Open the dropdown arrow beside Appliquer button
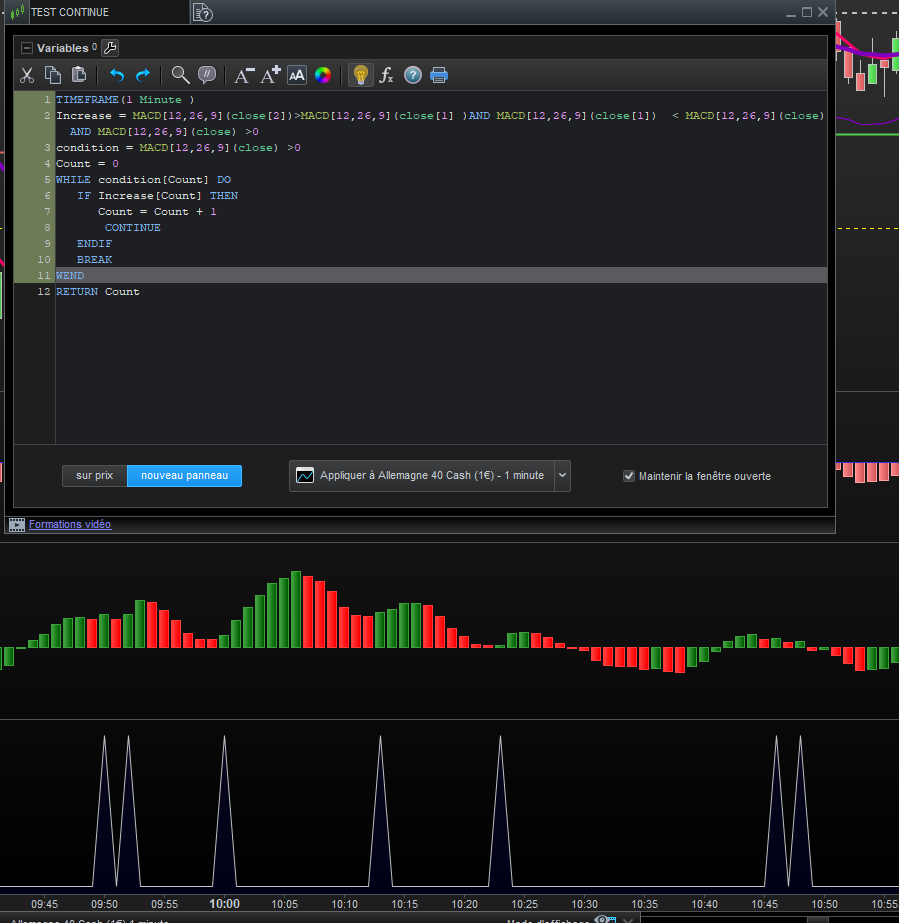The width and height of the screenshot is (899, 923). (x=562, y=476)
